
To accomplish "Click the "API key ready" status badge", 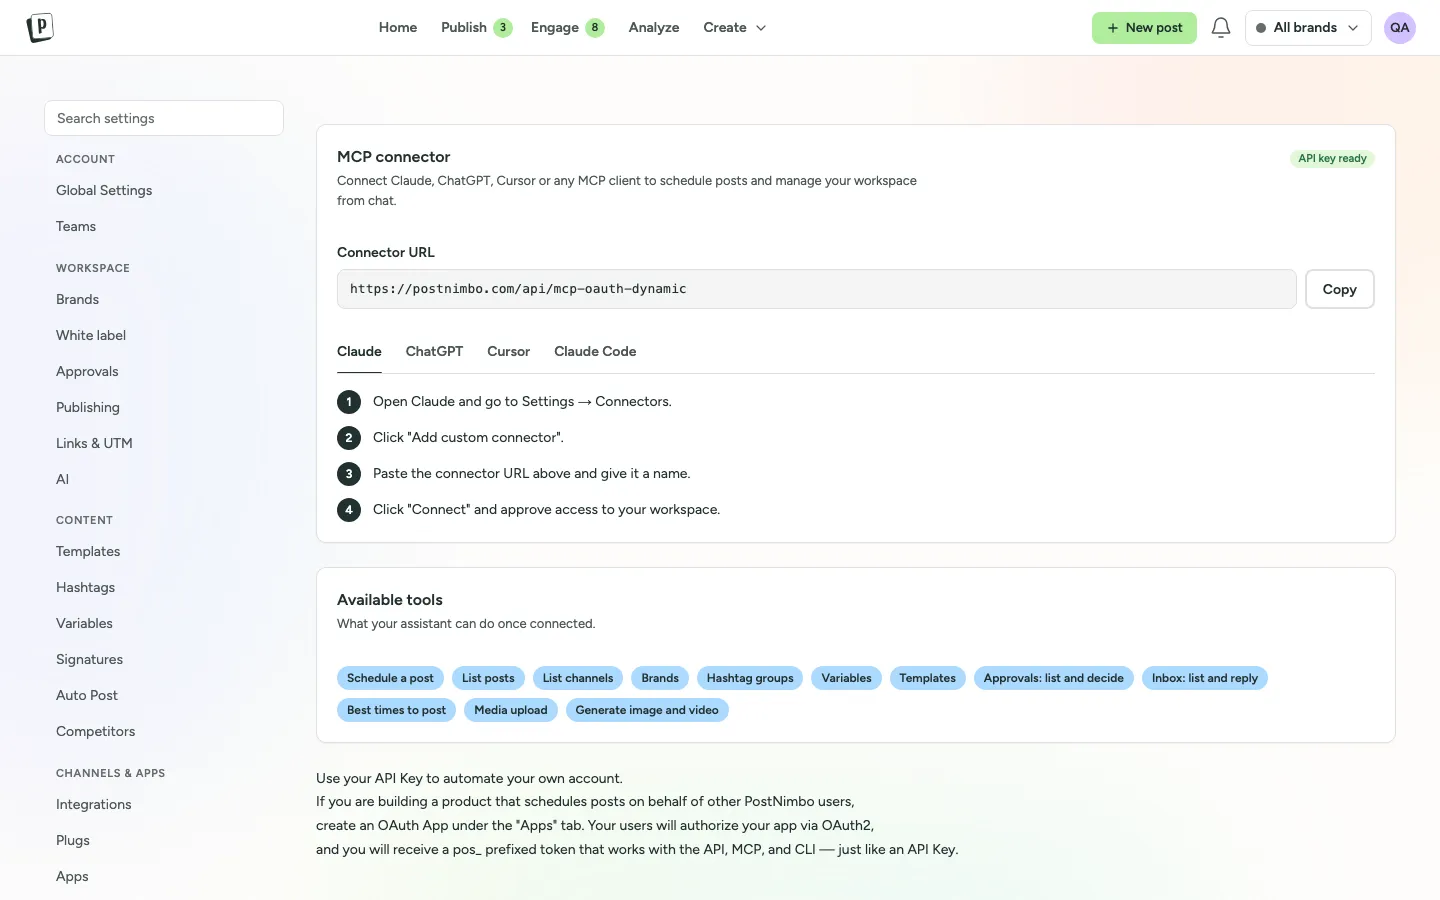I will pyautogui.click(x=1332, y=158).
